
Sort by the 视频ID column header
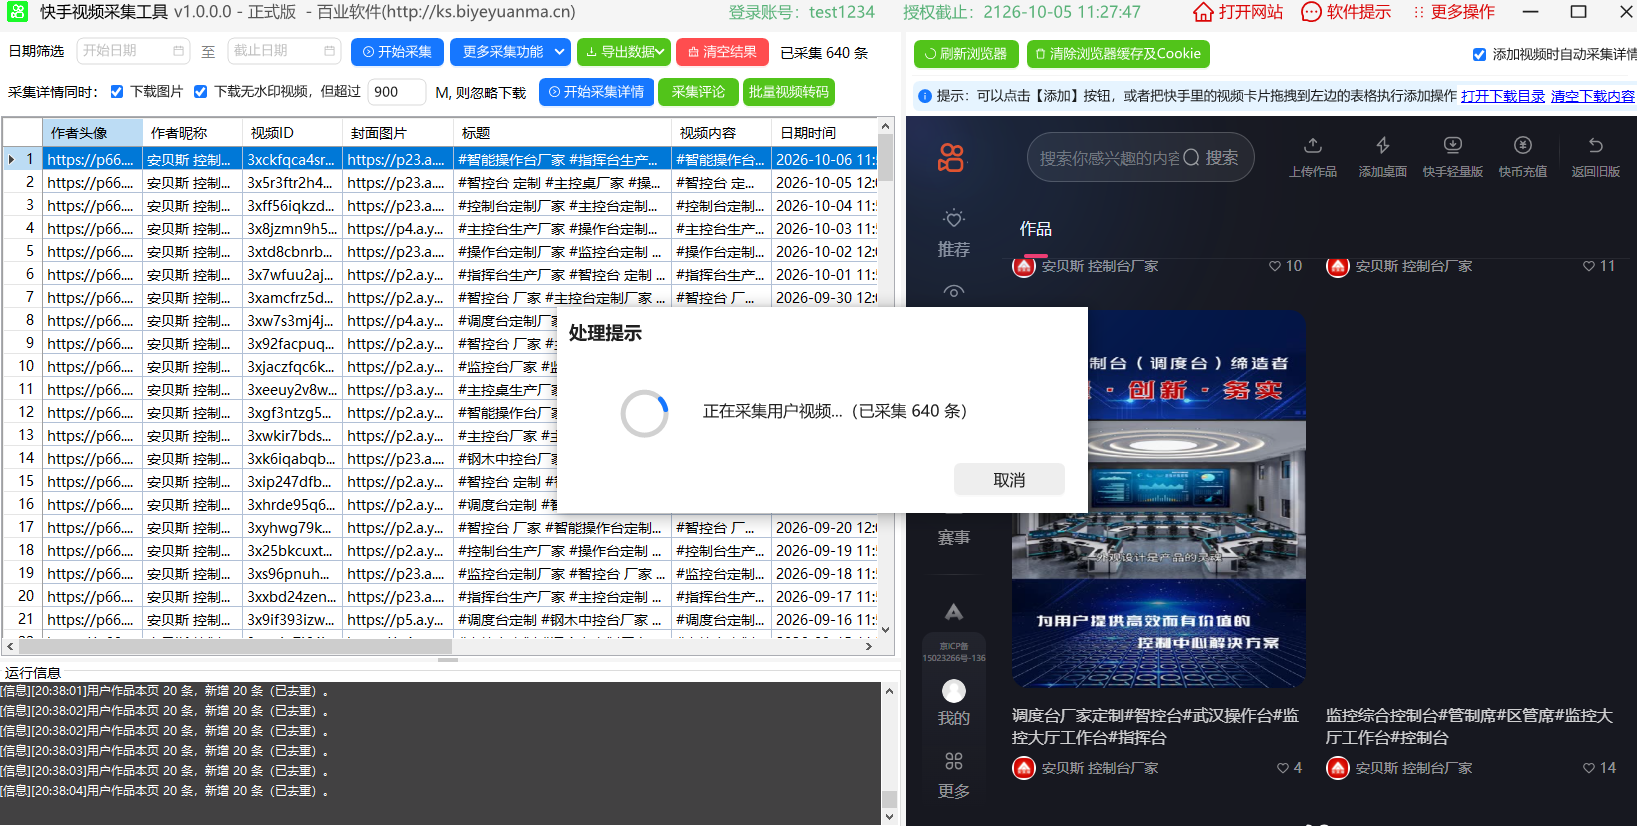click(292, 133)
